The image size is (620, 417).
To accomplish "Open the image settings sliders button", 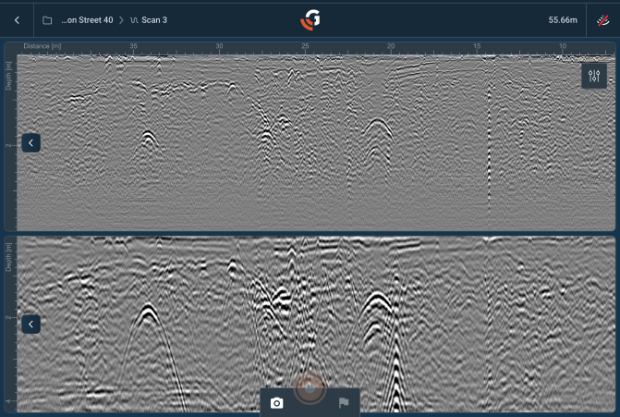I will tap(594, 76).
